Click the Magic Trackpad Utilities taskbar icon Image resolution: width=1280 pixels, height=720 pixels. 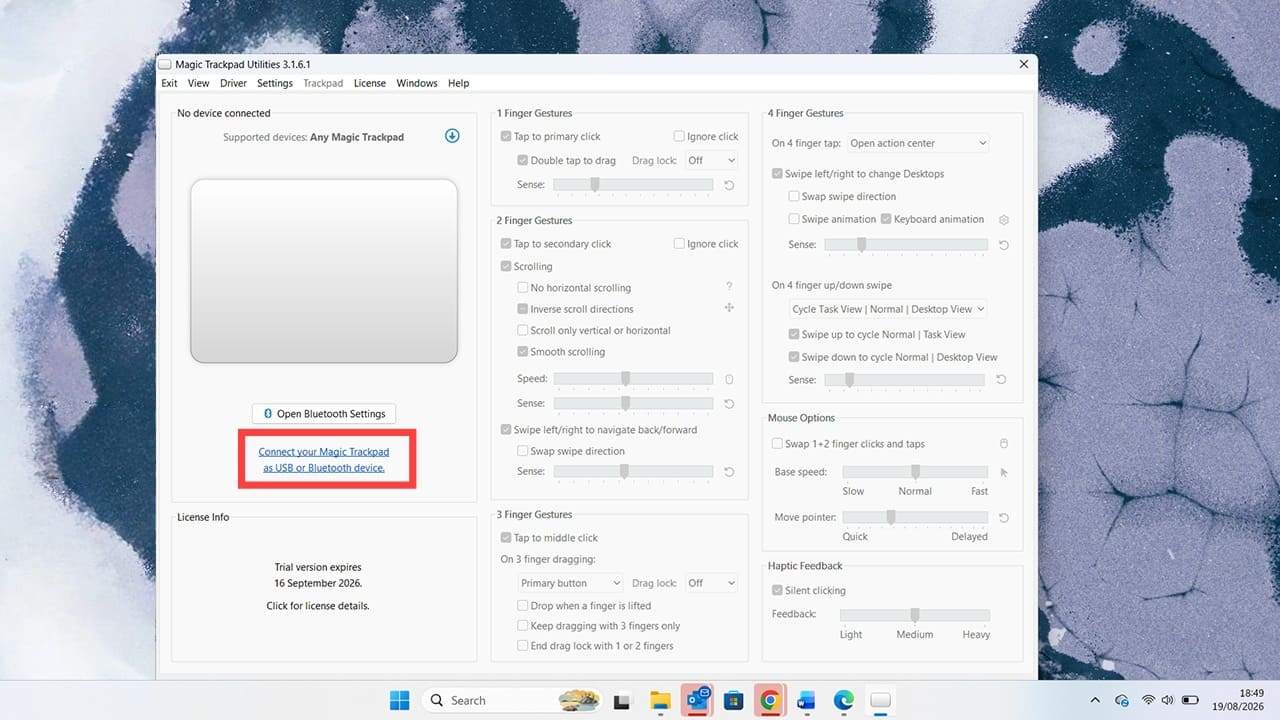click(x=881, y=700)
